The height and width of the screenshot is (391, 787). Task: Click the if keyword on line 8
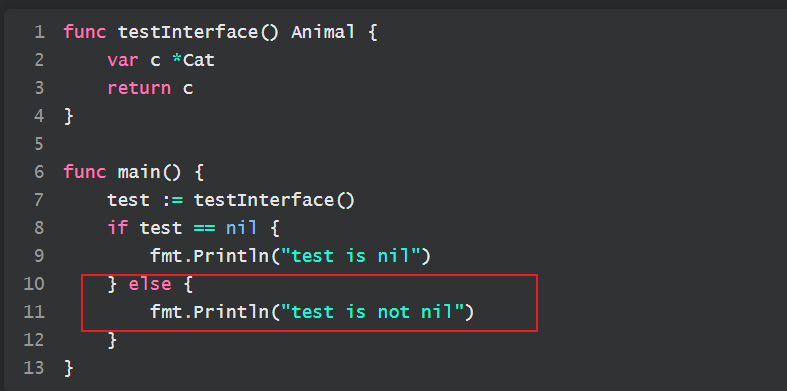tap(117, 229)
